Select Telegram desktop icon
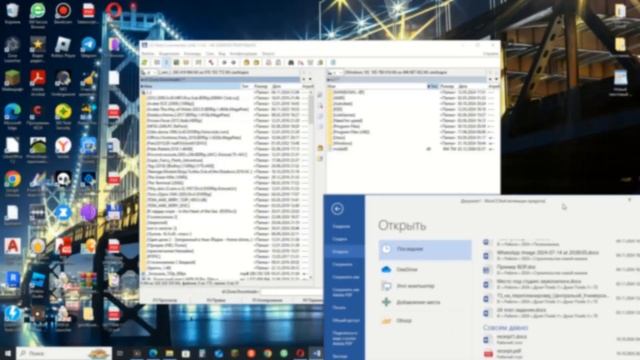The image size is (640, 360). coord(88,47)
